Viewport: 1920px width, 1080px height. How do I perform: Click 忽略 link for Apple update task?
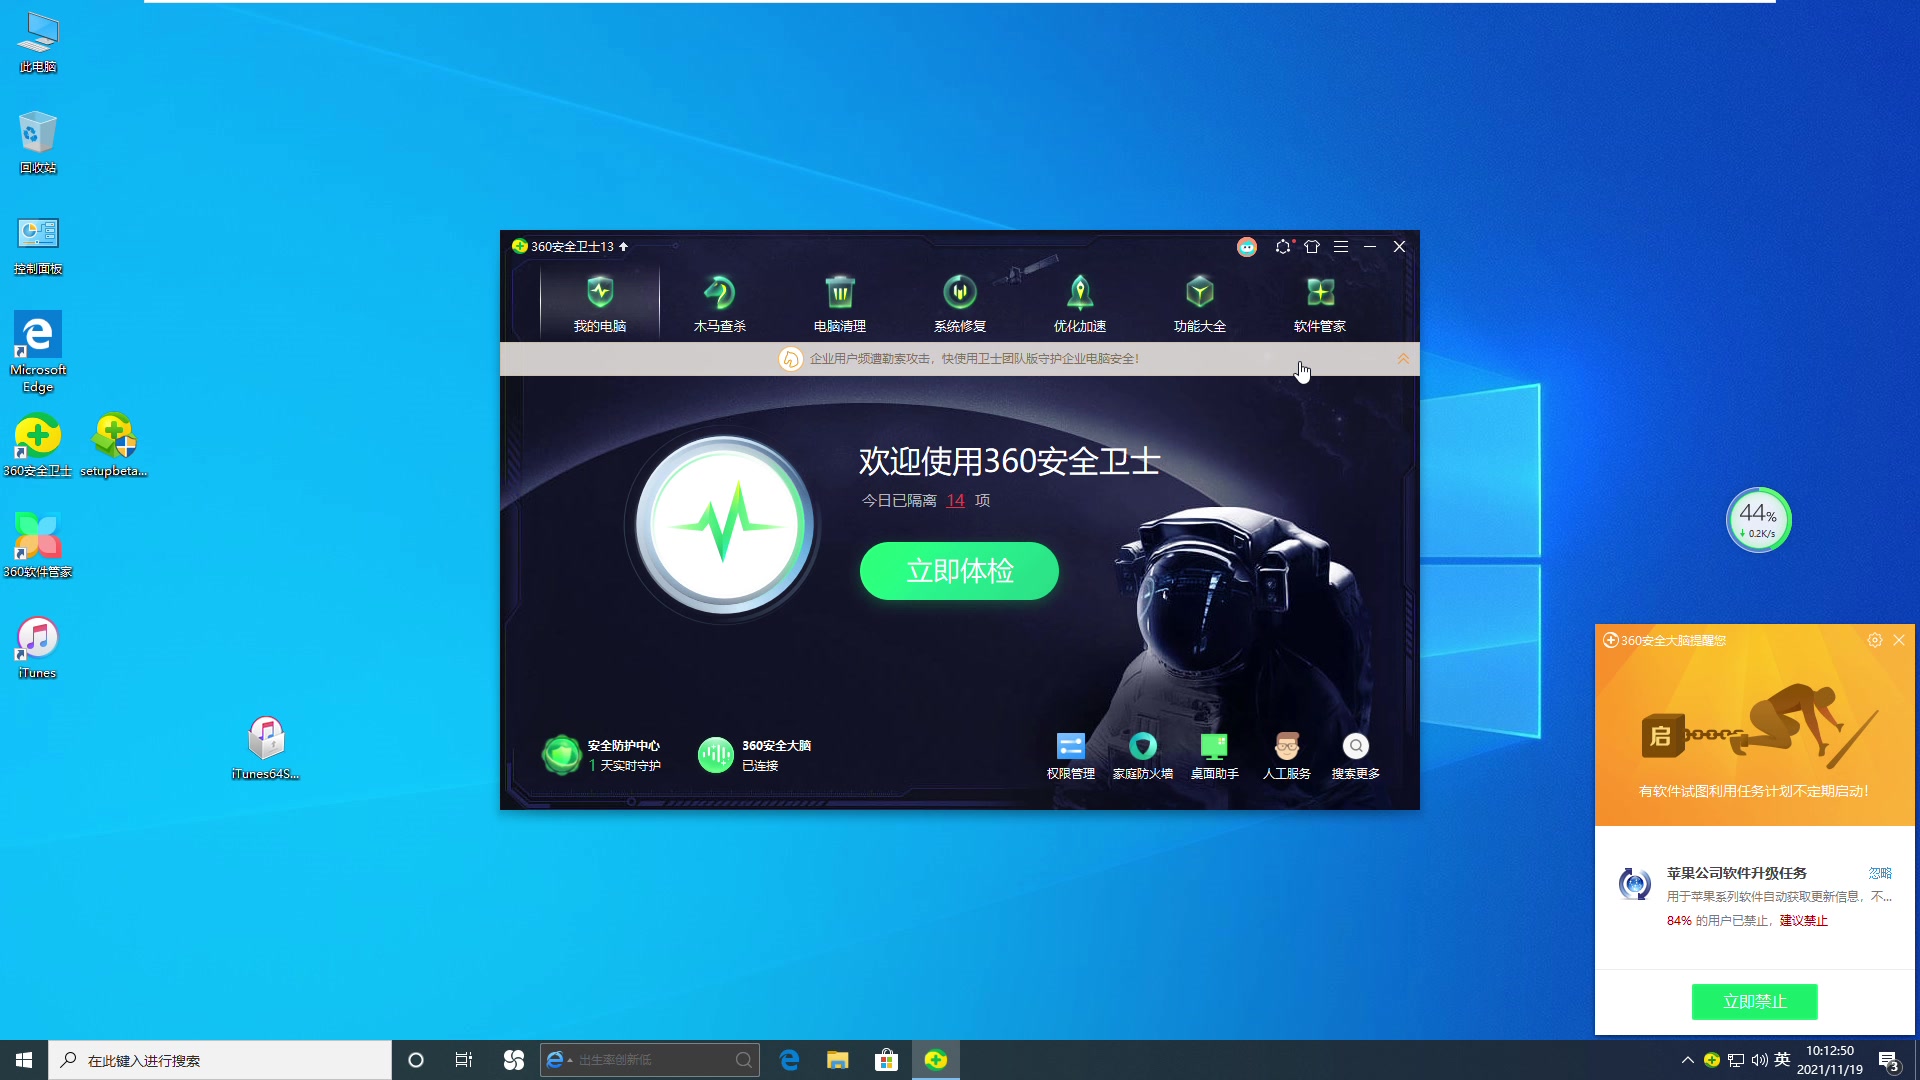(x=1880, y=873)
